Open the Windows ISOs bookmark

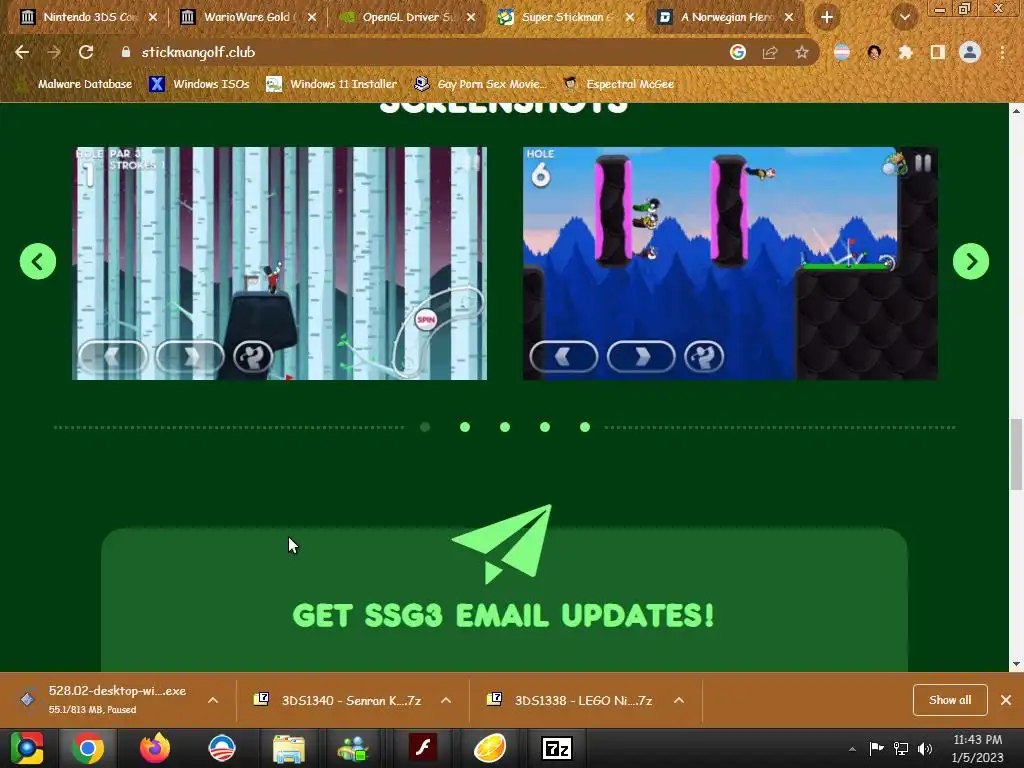tap(199, 84)
